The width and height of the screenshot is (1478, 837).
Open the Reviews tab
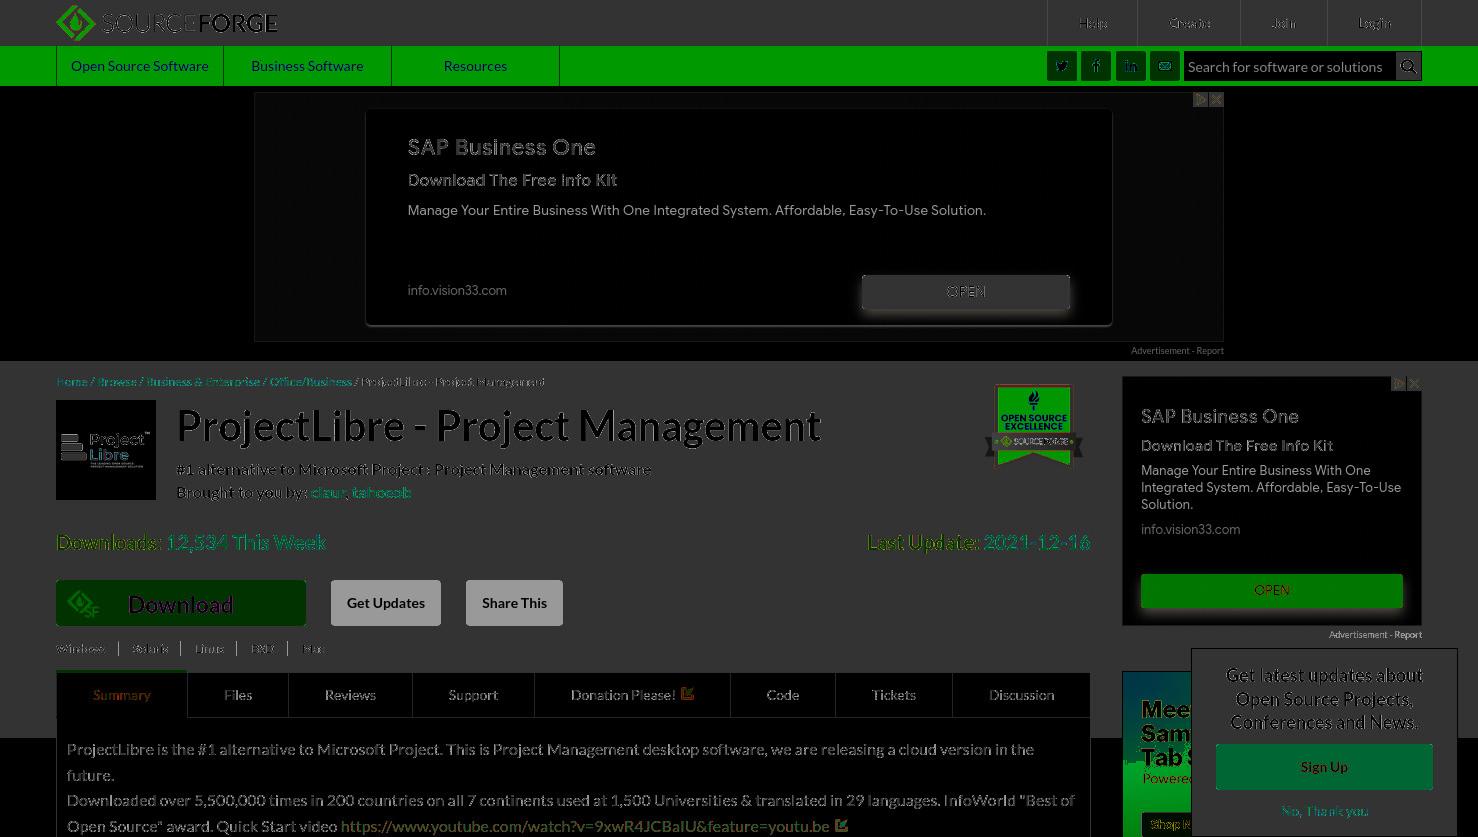350,695
